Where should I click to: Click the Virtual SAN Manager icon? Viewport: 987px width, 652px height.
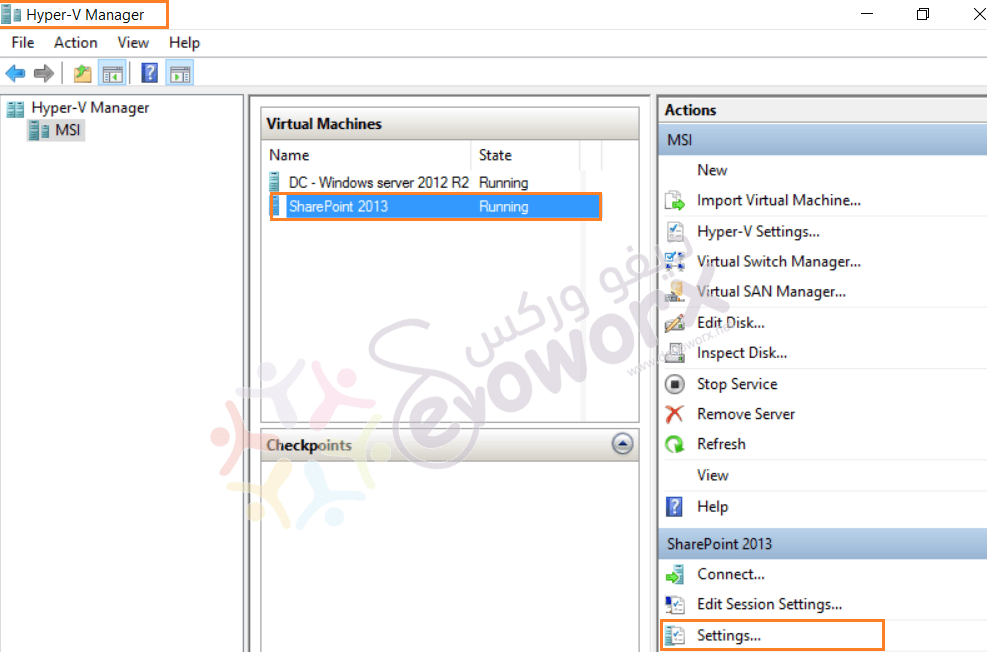pyautogui.click(x=675, y=291)
